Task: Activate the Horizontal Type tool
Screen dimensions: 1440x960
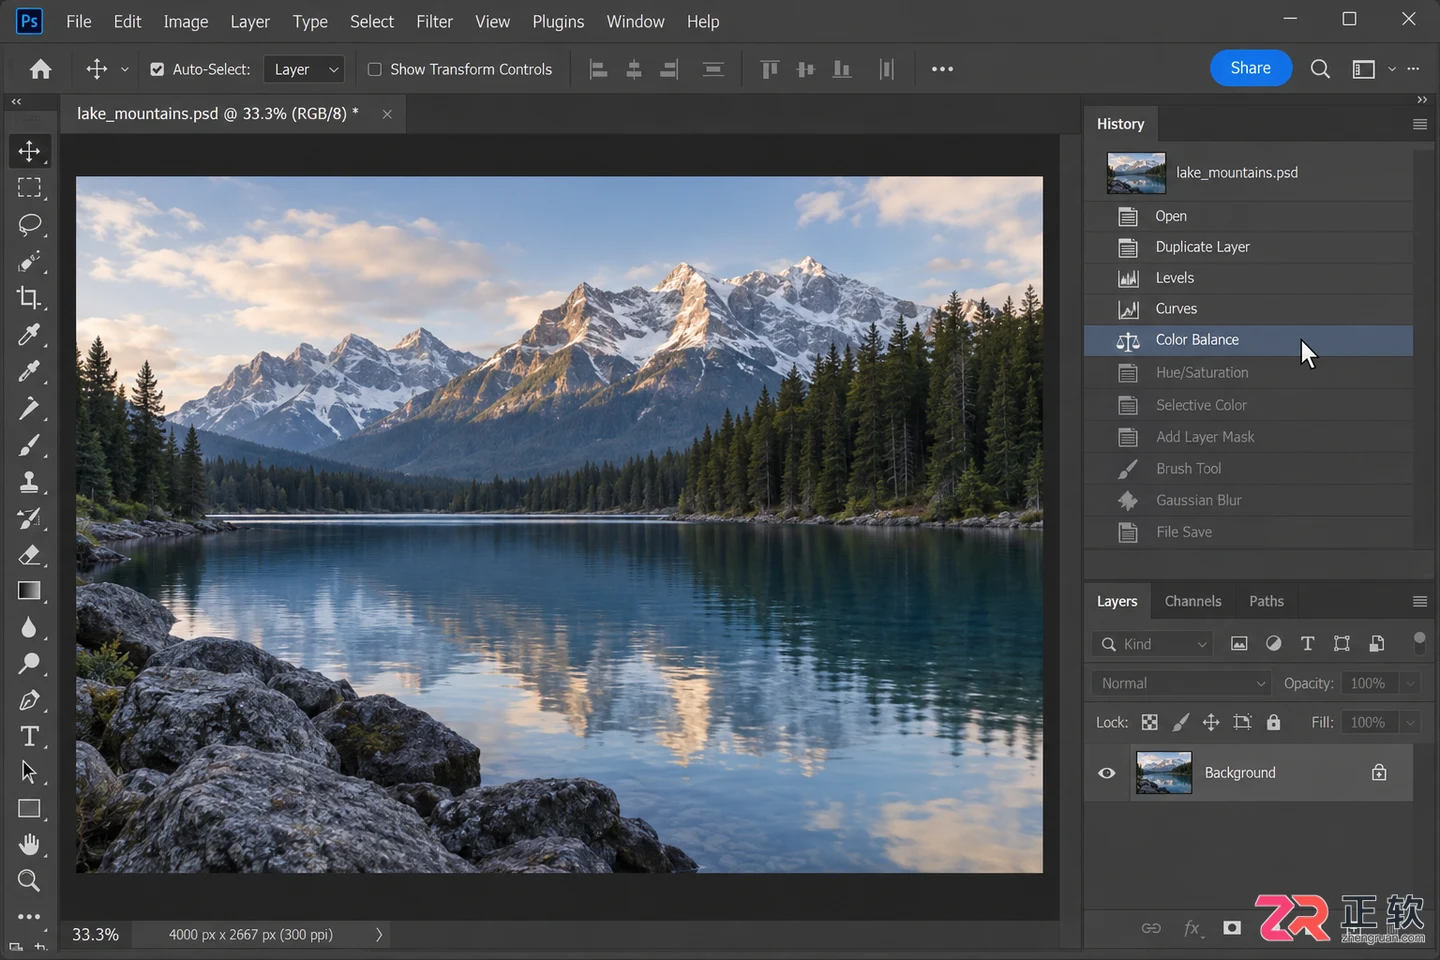Action: pos(29,736)
